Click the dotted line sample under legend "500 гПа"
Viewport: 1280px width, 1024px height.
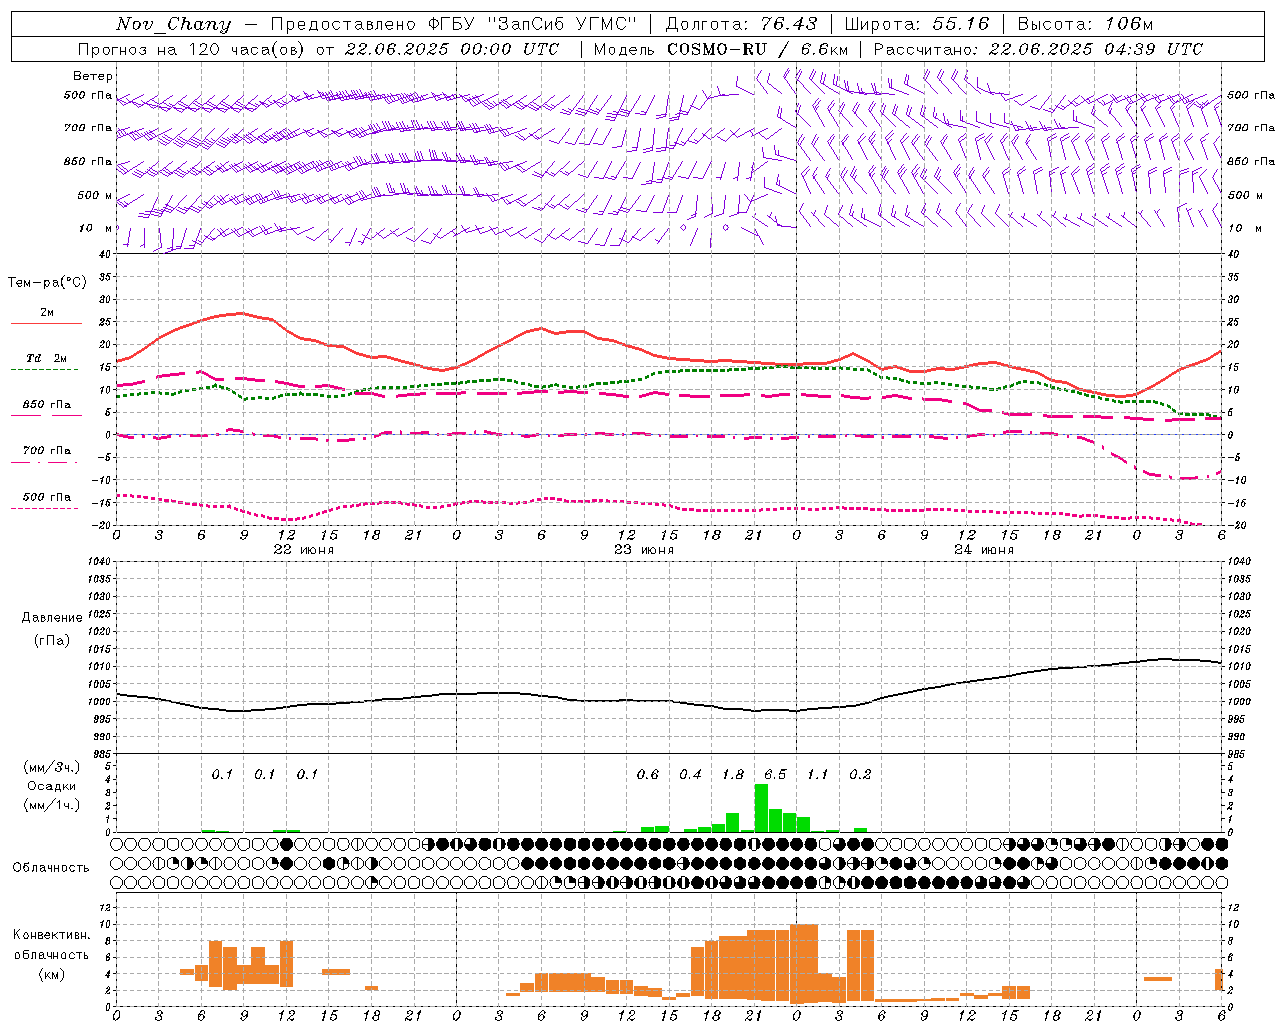[x=46, y=508]
